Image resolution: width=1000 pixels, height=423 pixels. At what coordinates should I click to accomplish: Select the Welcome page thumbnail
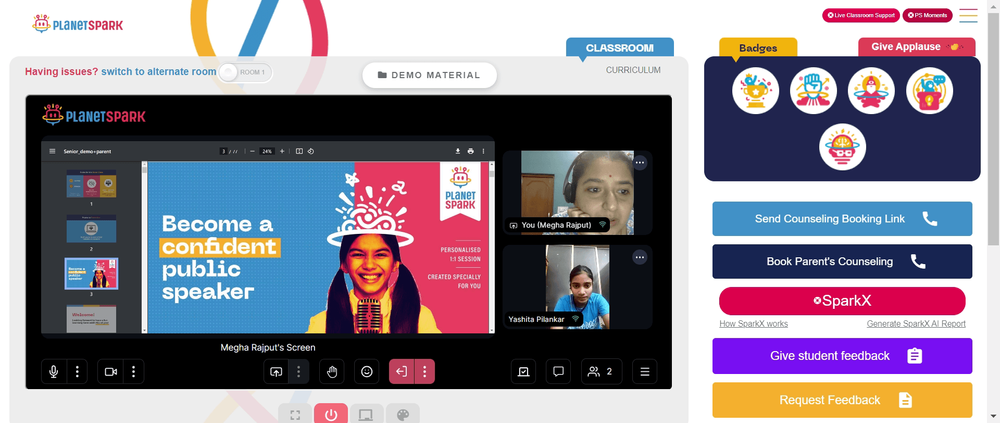coord(91,319)
